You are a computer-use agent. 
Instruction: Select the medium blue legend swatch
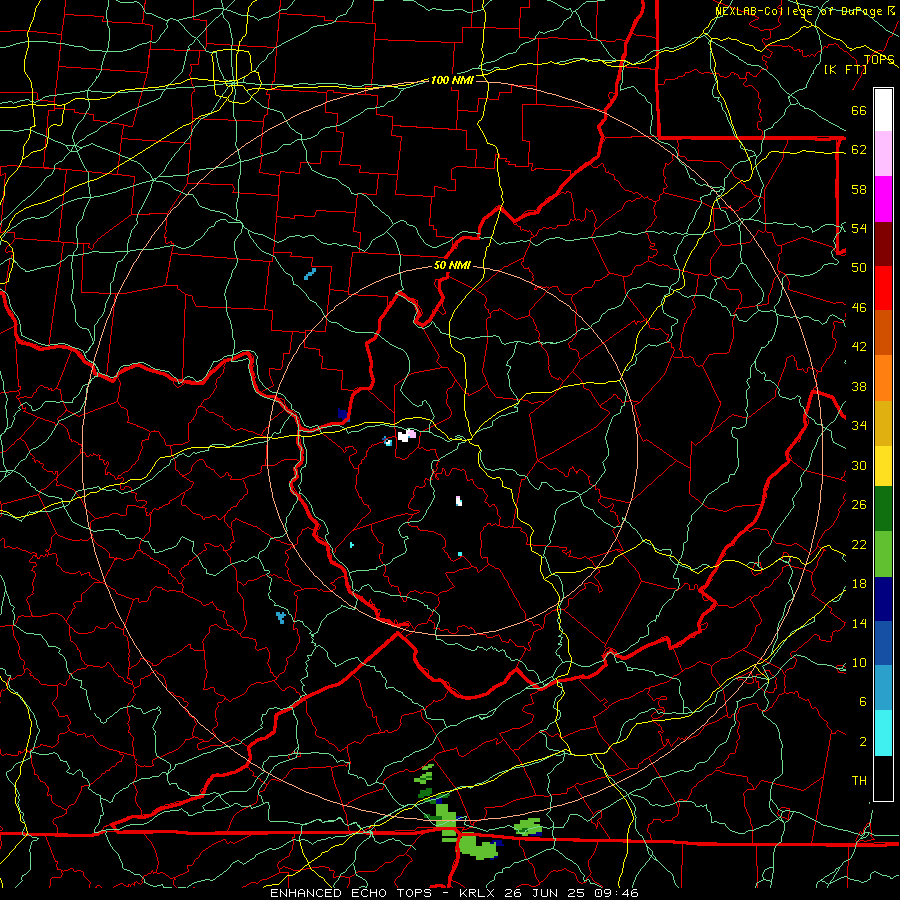click(x=883, y=643)
